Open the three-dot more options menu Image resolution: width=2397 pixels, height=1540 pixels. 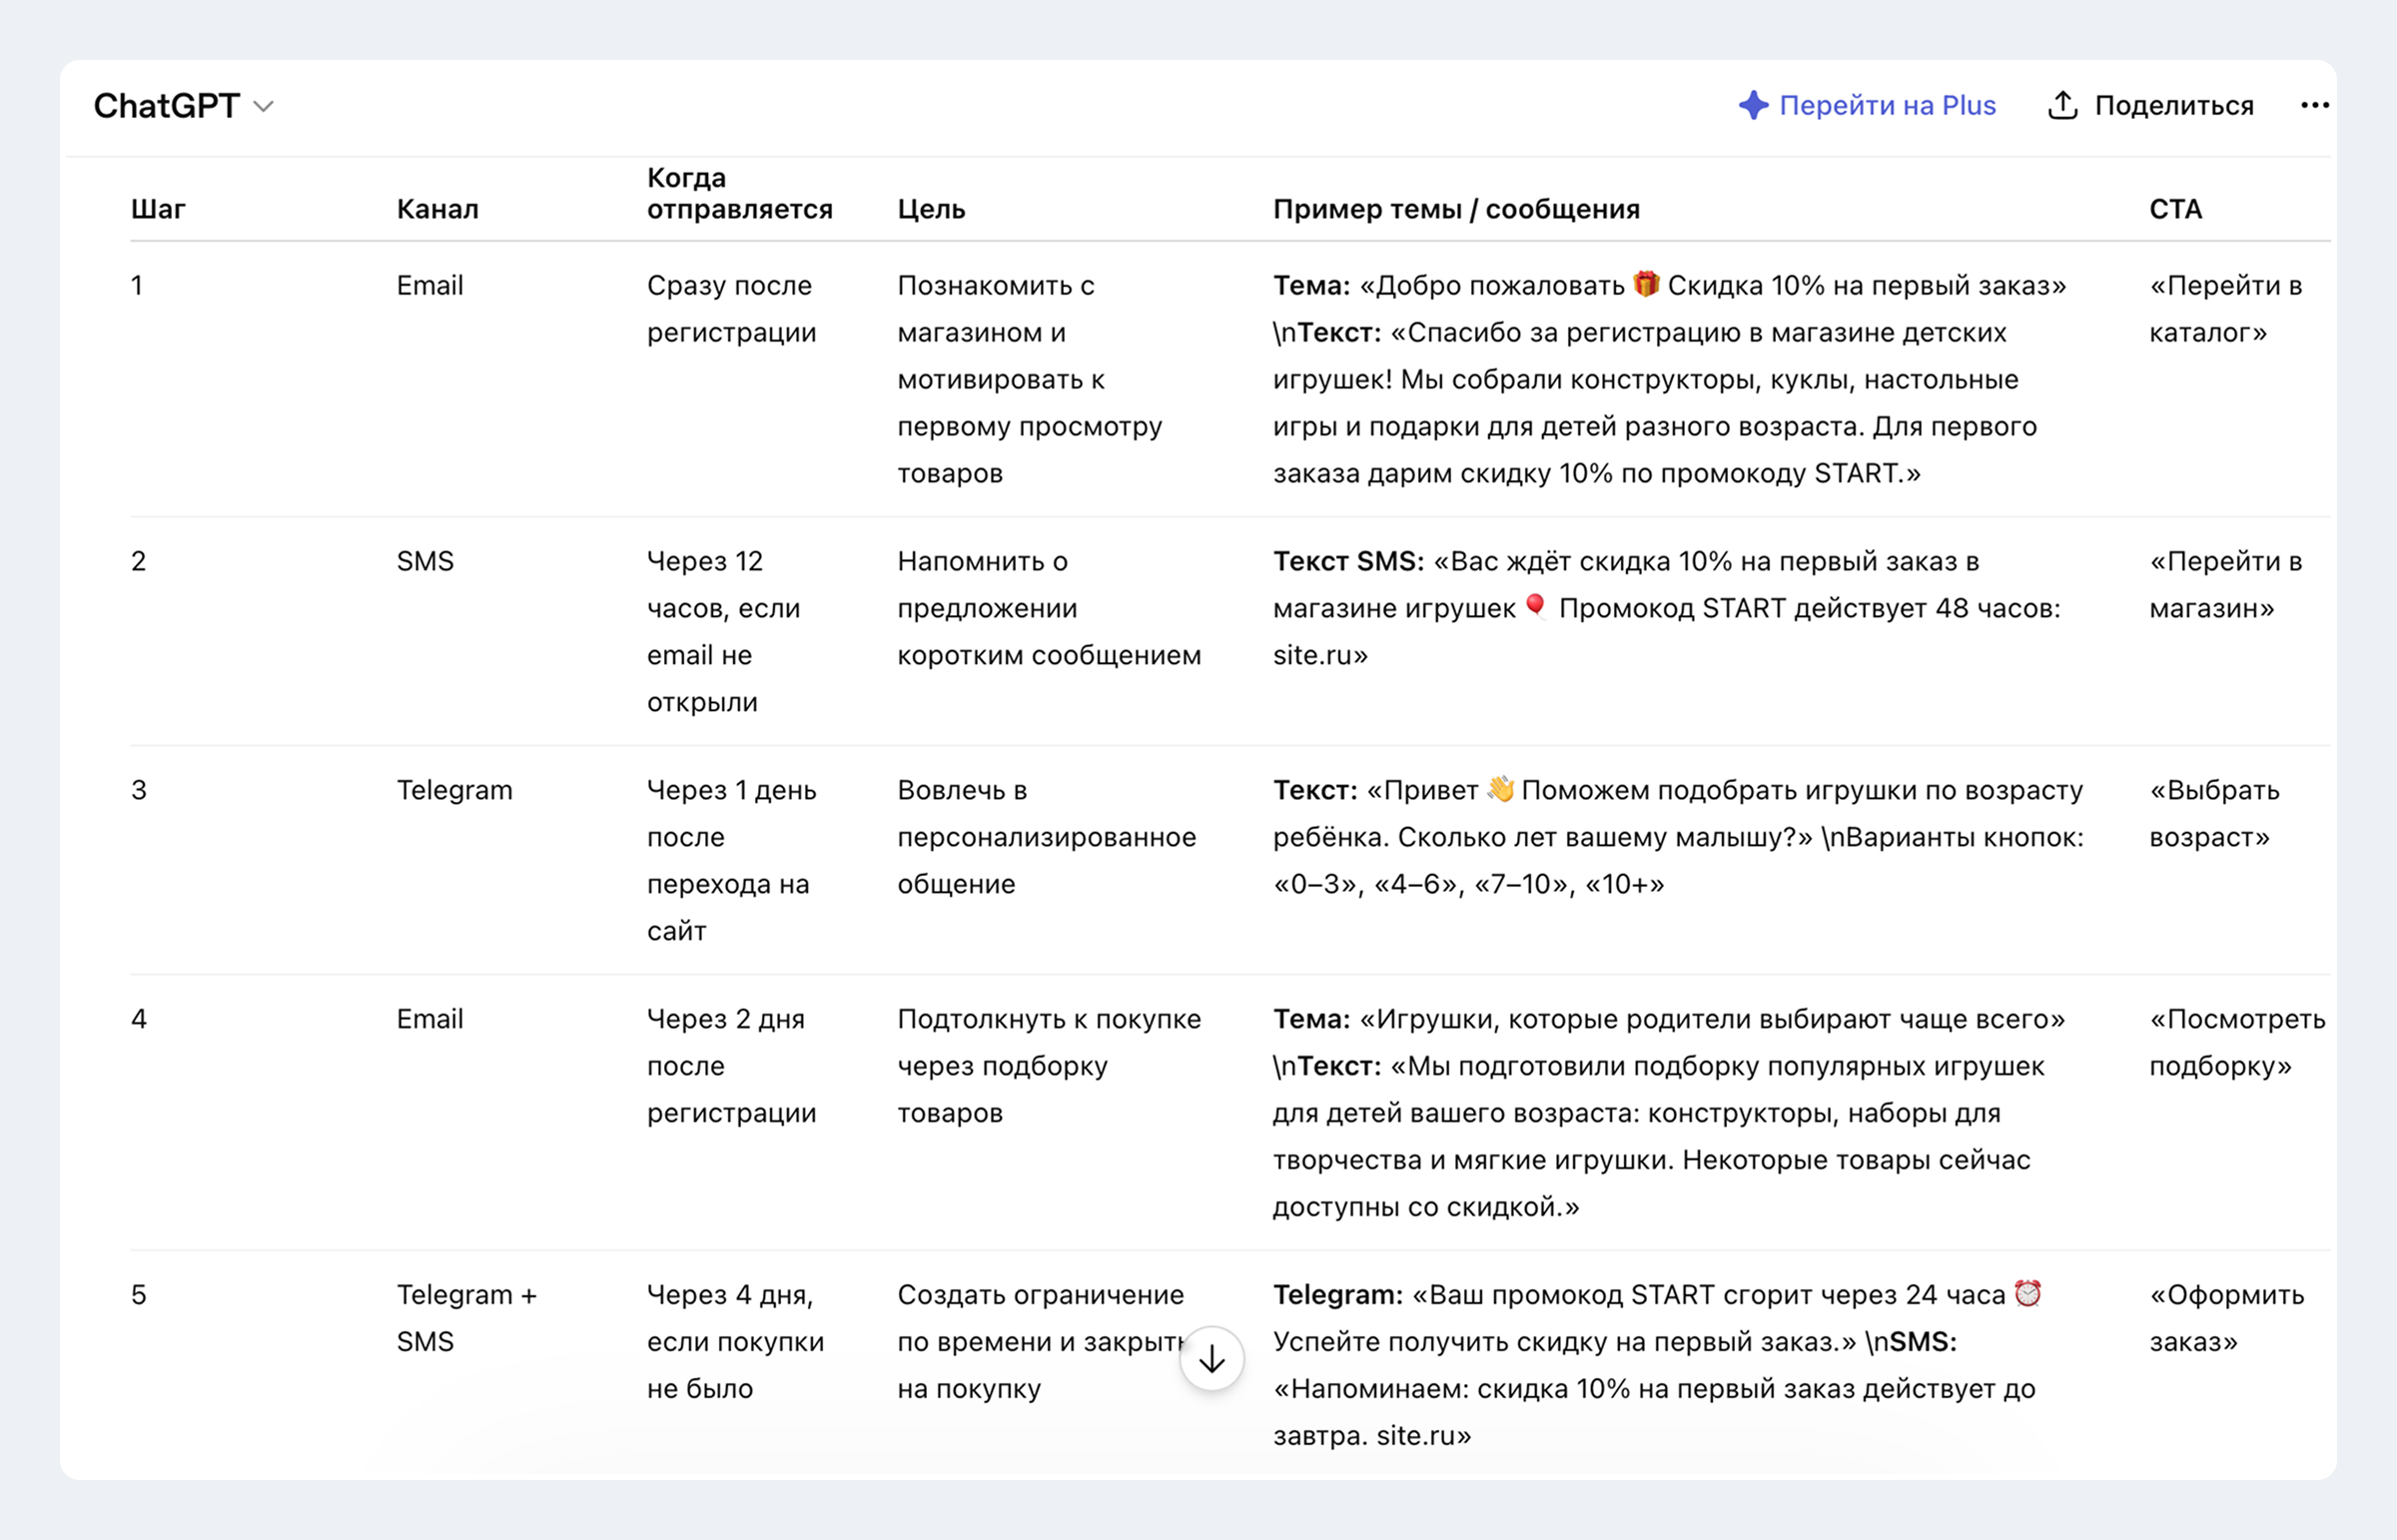(2314, 105)
